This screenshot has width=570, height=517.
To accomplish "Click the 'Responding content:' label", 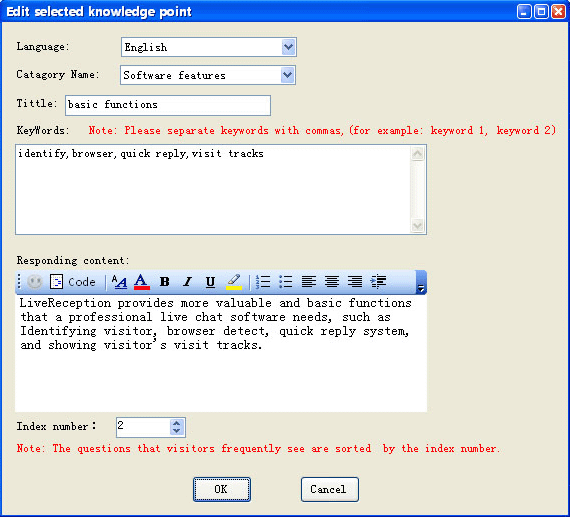I will (73, 260).
